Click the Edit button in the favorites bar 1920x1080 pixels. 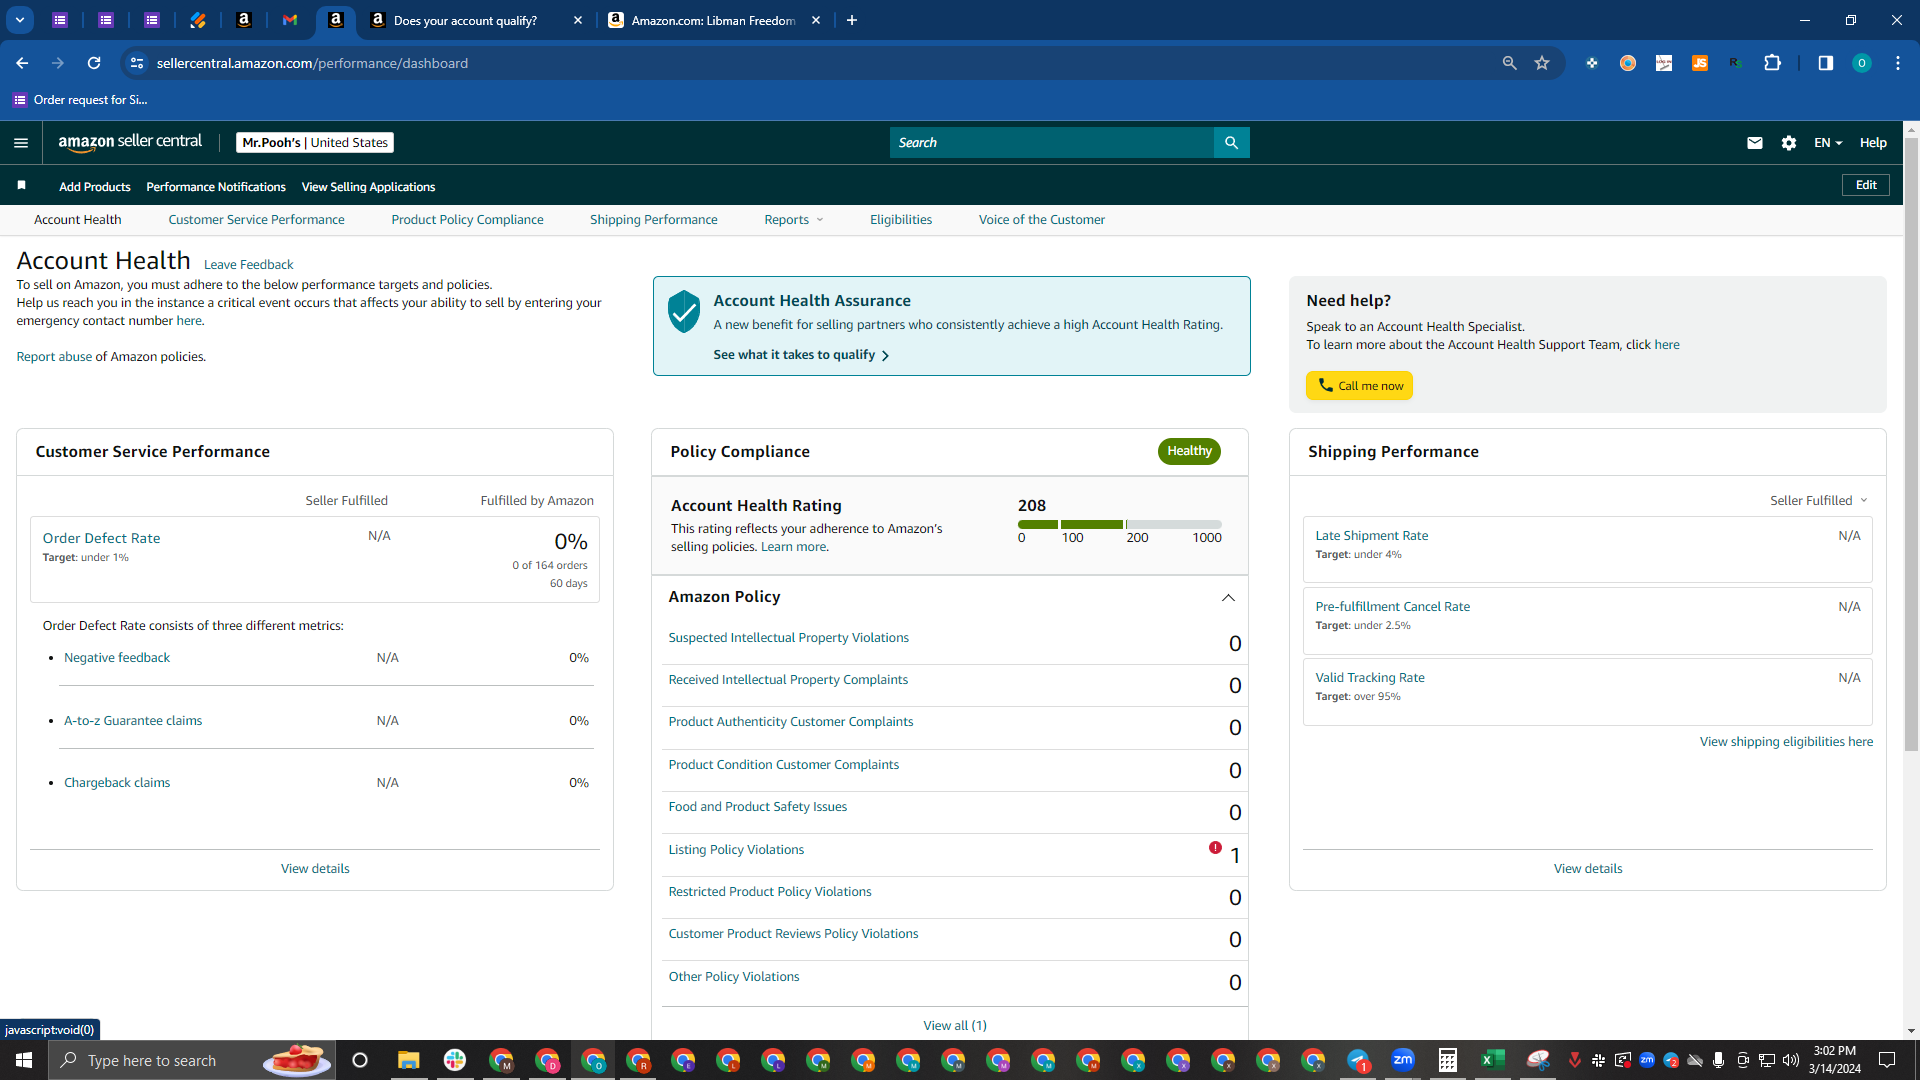tap(1866, 185)
